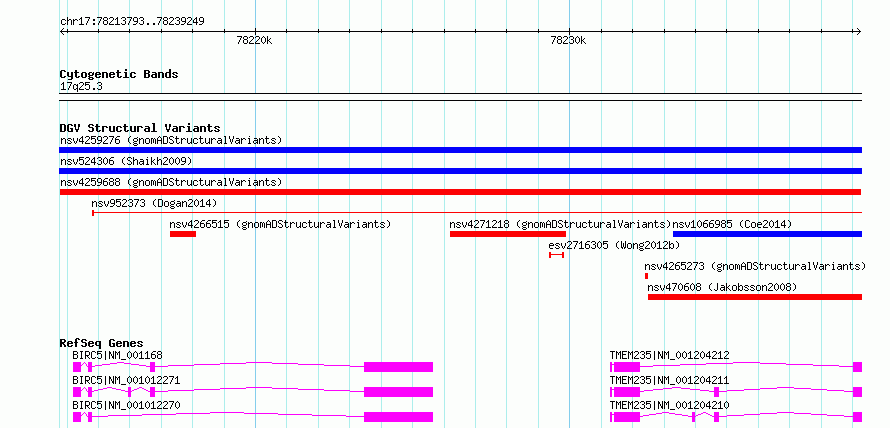Select the red nsv470608 Jakobsson2008 bar

[x=755, y=297]
